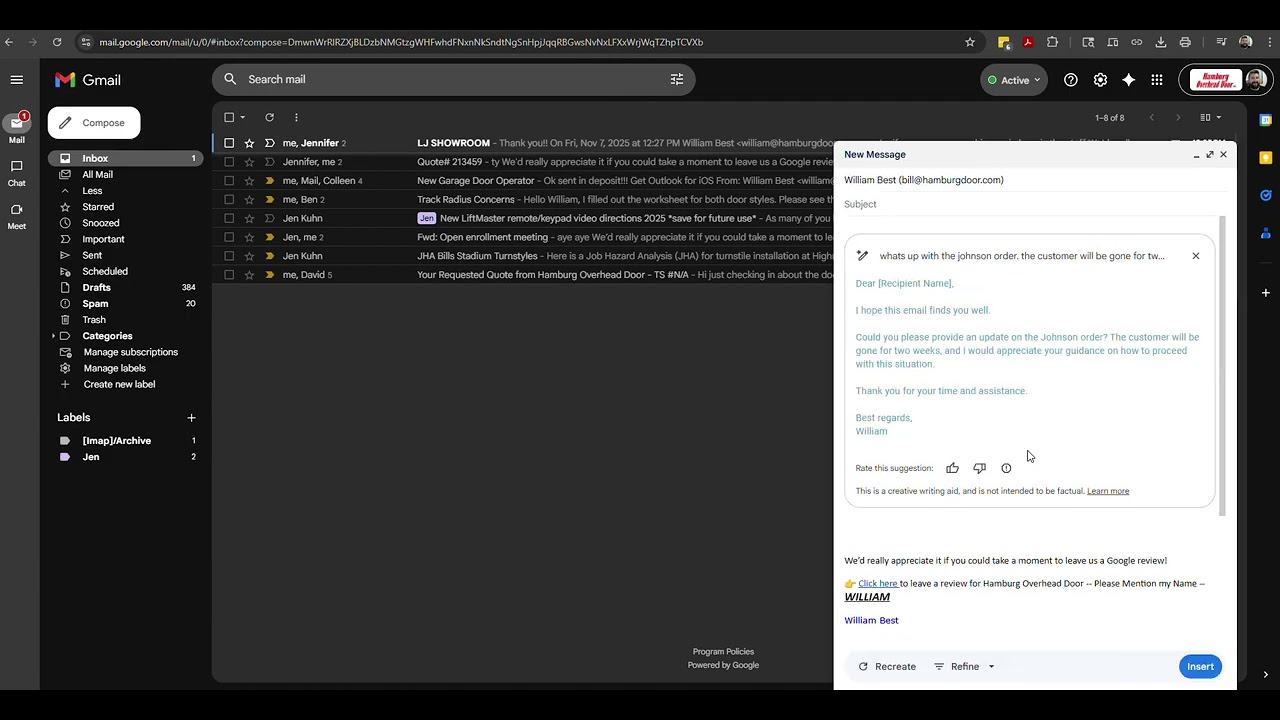Open the Active status dropdown
This screenshot has height=720, width=1280.
click(x=1014, y=80)
